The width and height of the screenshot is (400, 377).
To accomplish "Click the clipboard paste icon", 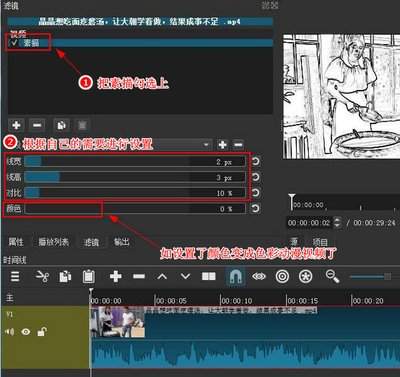I will pyautogui.click(x=89, y=277).
